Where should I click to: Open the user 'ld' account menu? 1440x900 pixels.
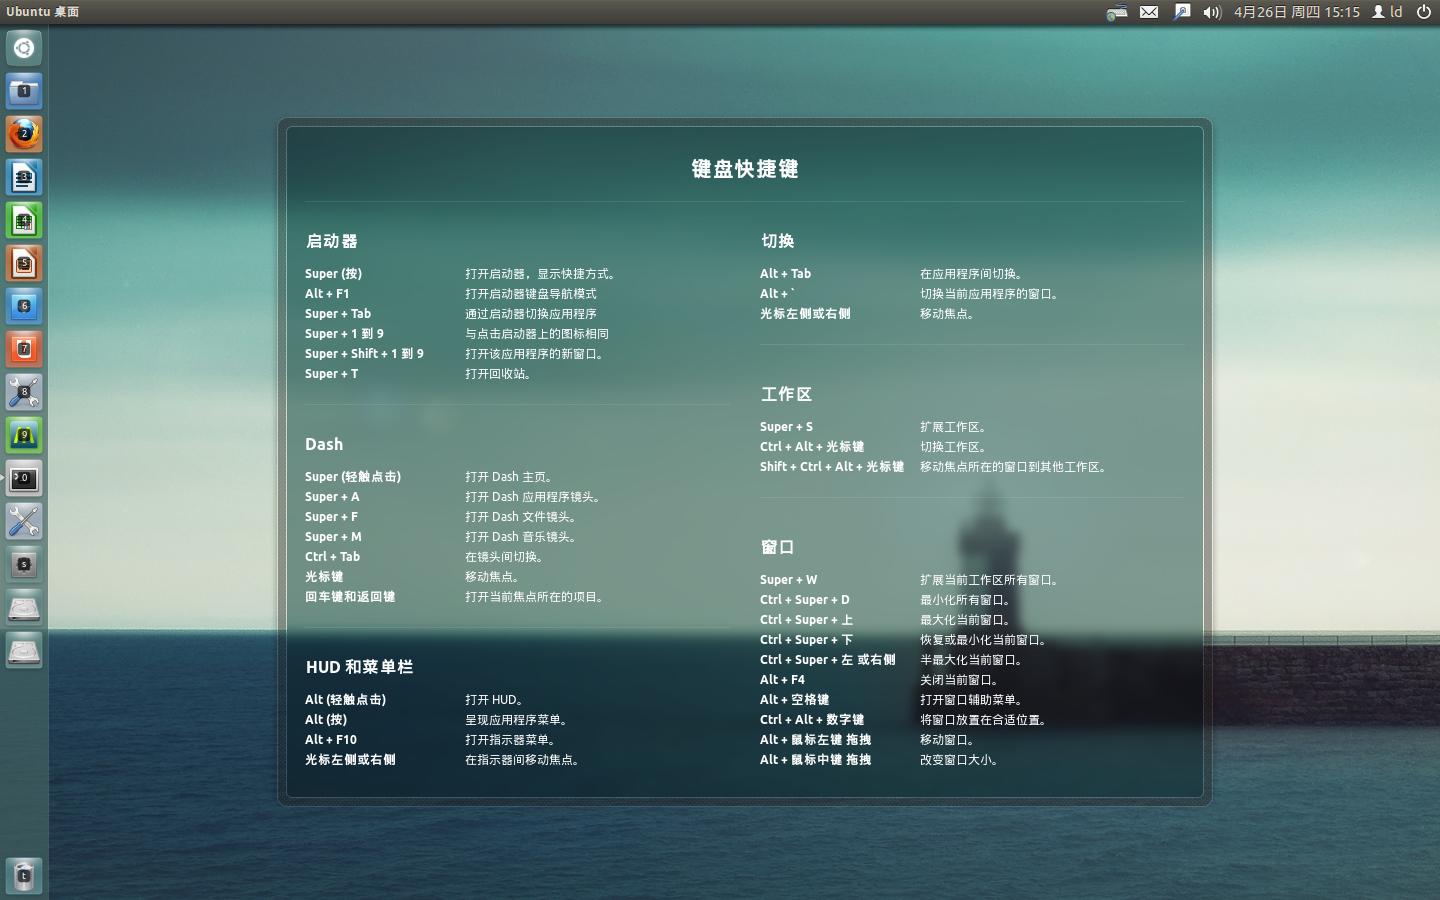click(x=1387, y=12)
